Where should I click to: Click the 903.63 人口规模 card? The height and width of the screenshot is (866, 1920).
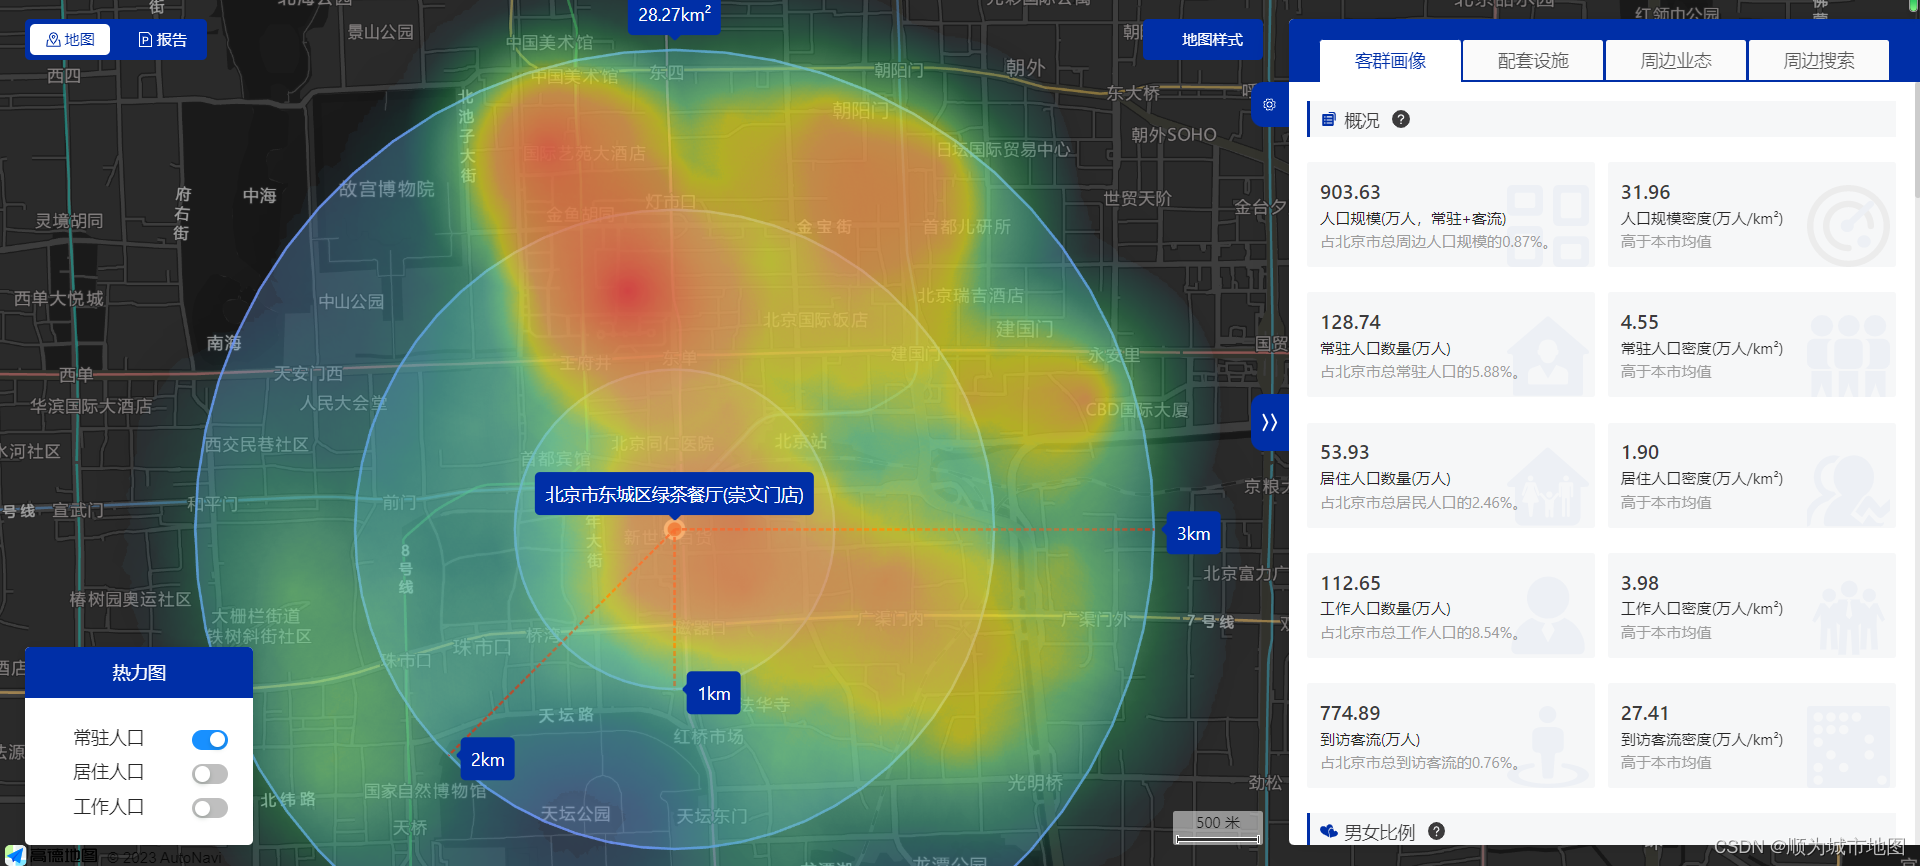click(1450, 214)
